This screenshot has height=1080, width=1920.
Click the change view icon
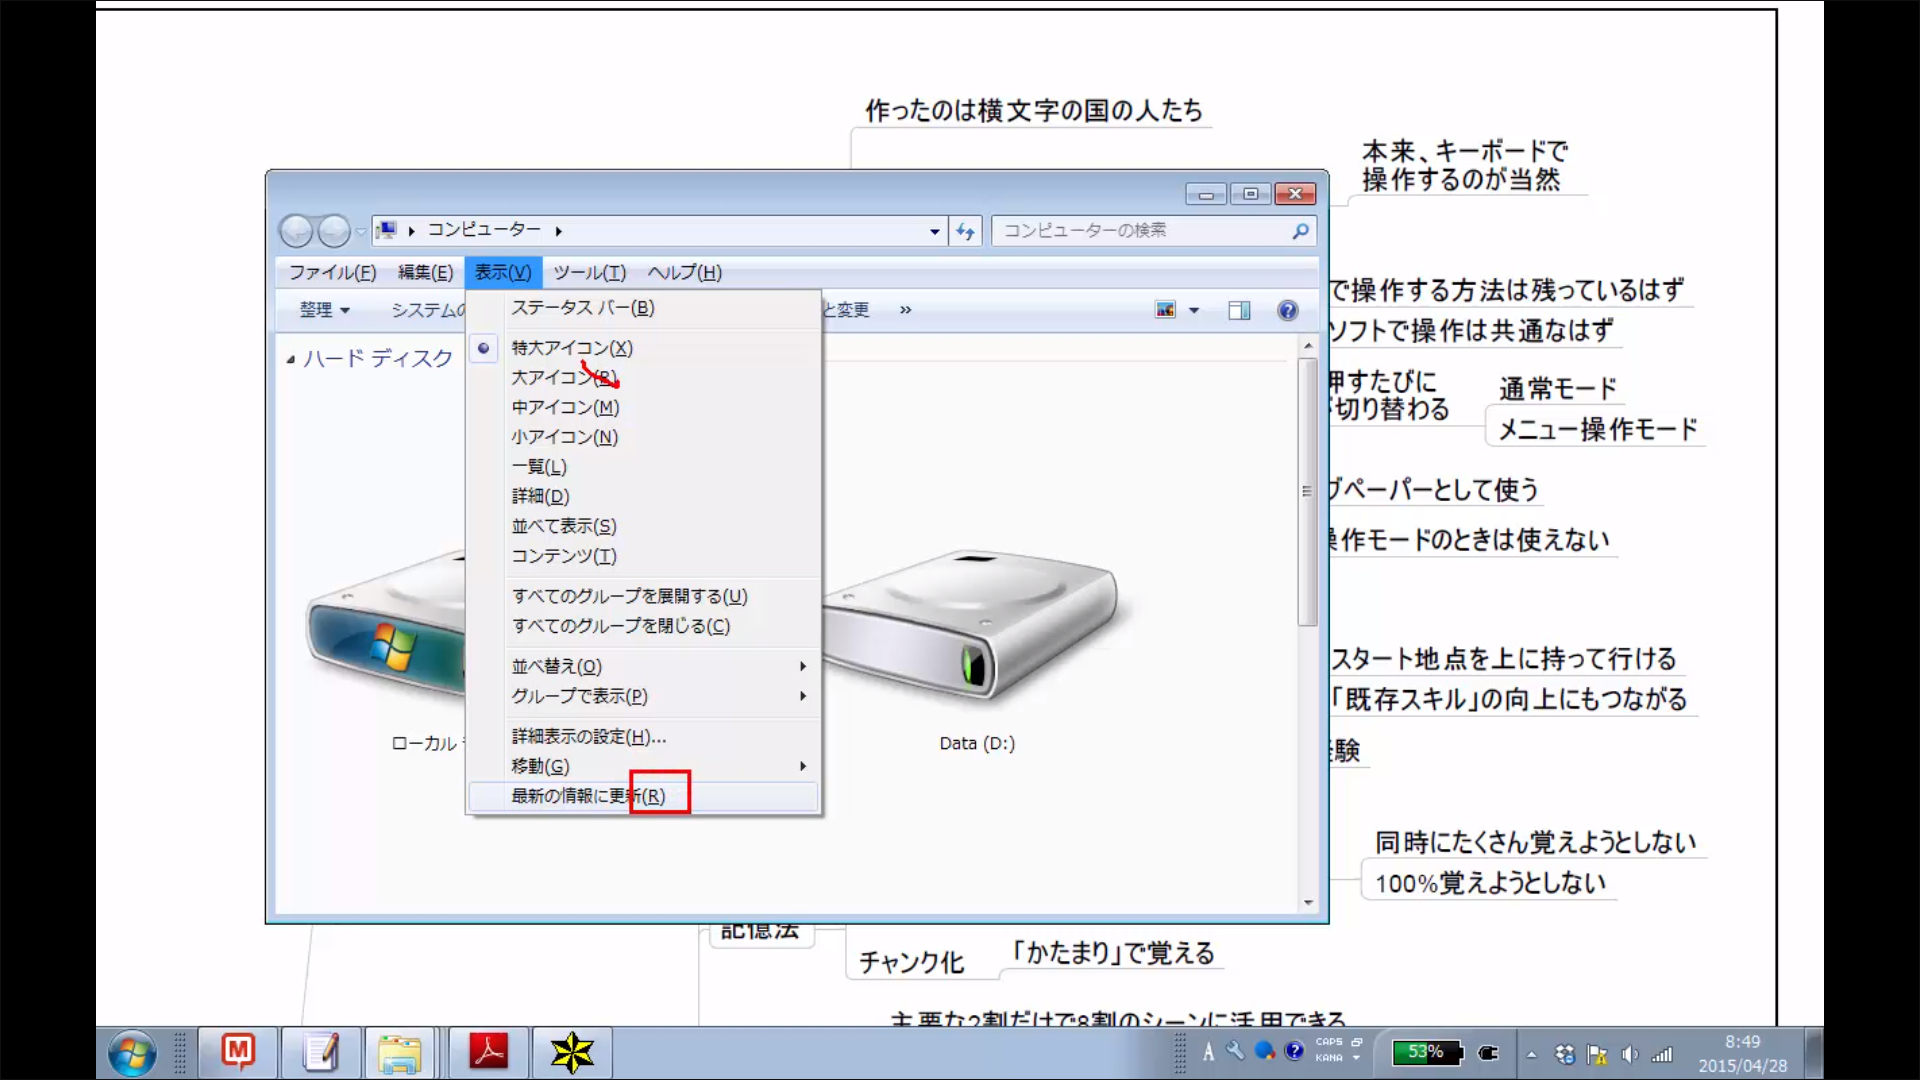click(1166, 310)
